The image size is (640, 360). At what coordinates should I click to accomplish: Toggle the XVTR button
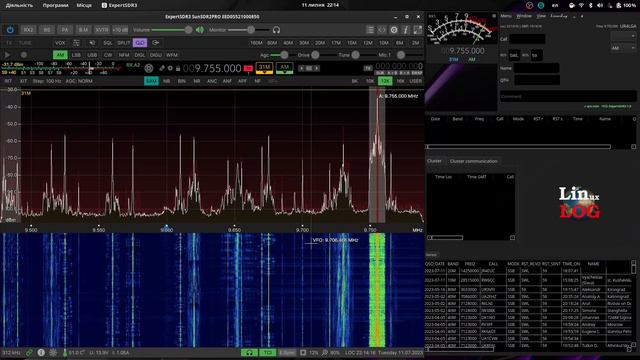click(102, 30)
